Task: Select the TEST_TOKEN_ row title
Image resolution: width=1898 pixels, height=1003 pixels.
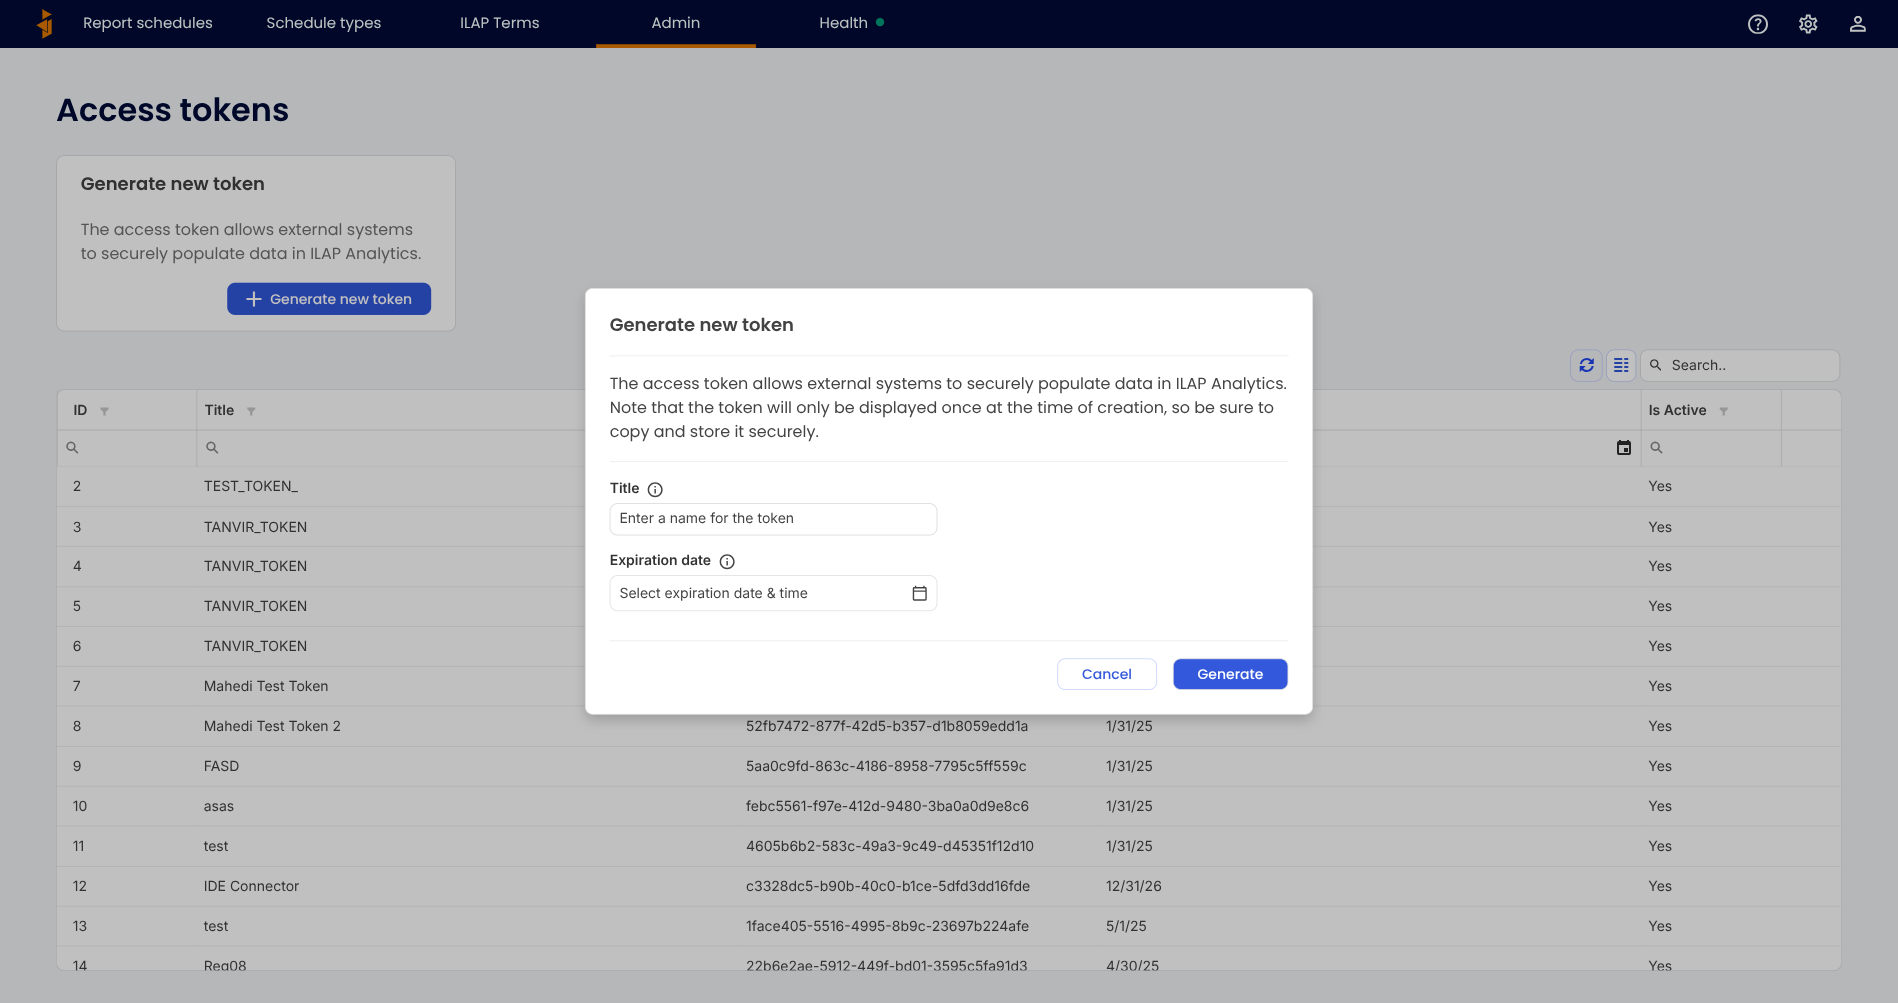Action: tap(251, 486)
